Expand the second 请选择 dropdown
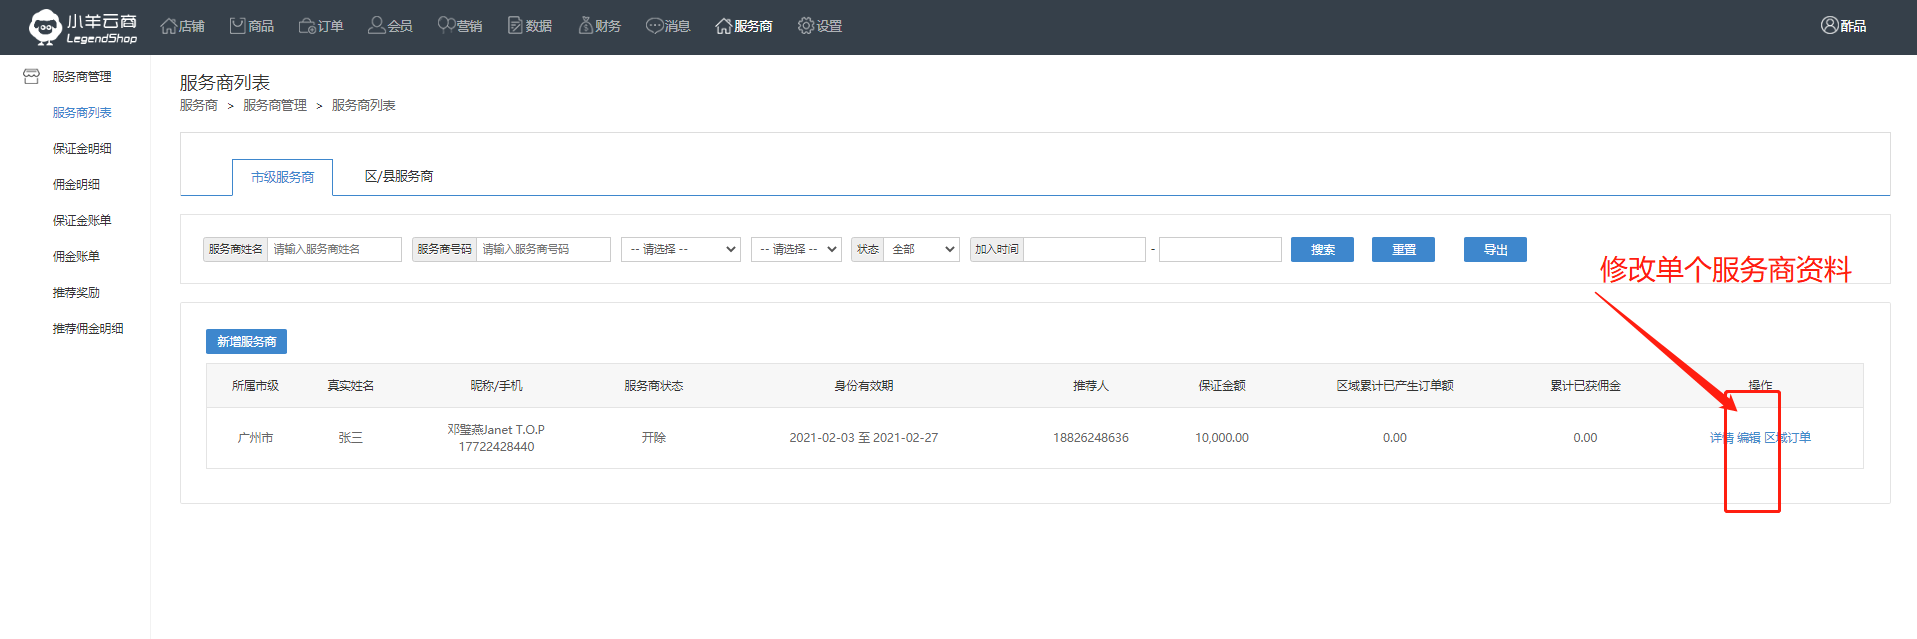1917x639 pixels. click(x=796, y=249)
